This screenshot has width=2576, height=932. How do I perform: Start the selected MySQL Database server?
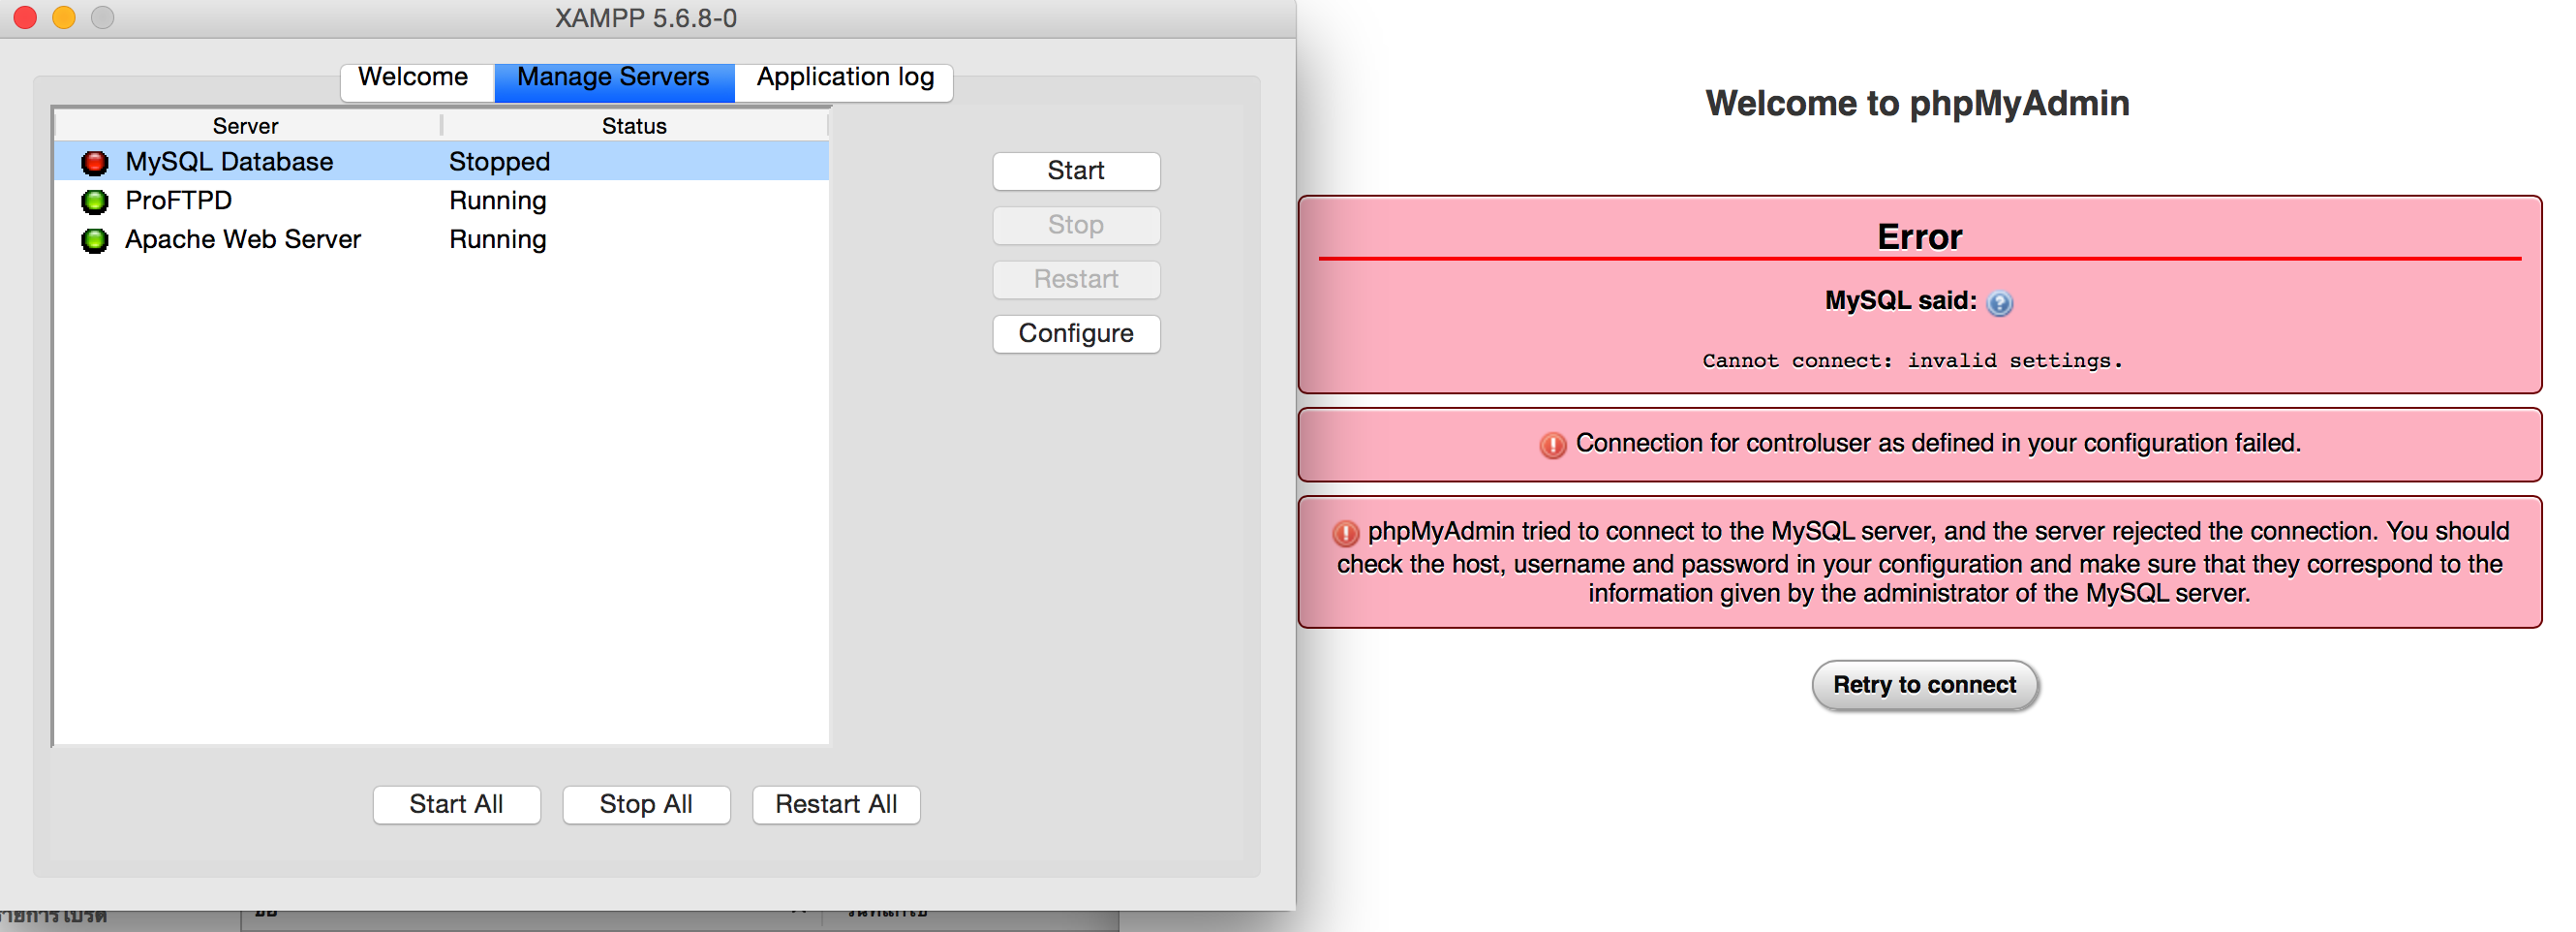1076,170
